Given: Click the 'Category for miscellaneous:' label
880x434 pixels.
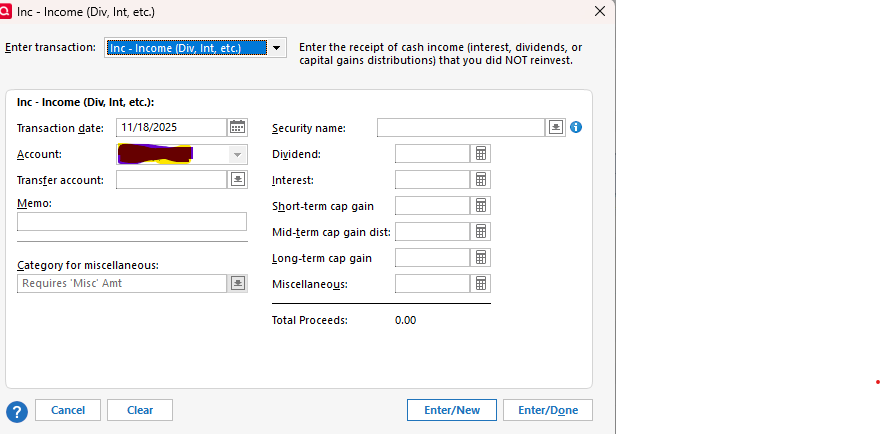Looking at the screenshot, I should tap(88, 265).
